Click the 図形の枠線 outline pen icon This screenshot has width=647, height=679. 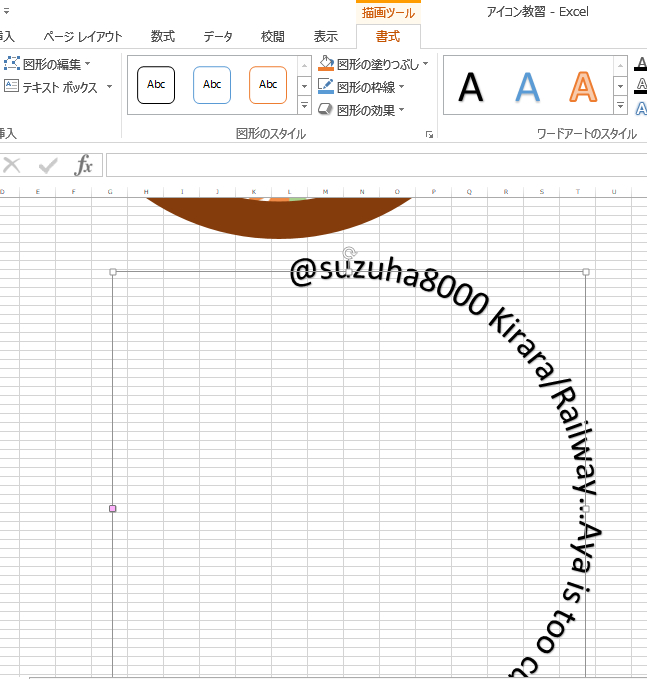326,86
